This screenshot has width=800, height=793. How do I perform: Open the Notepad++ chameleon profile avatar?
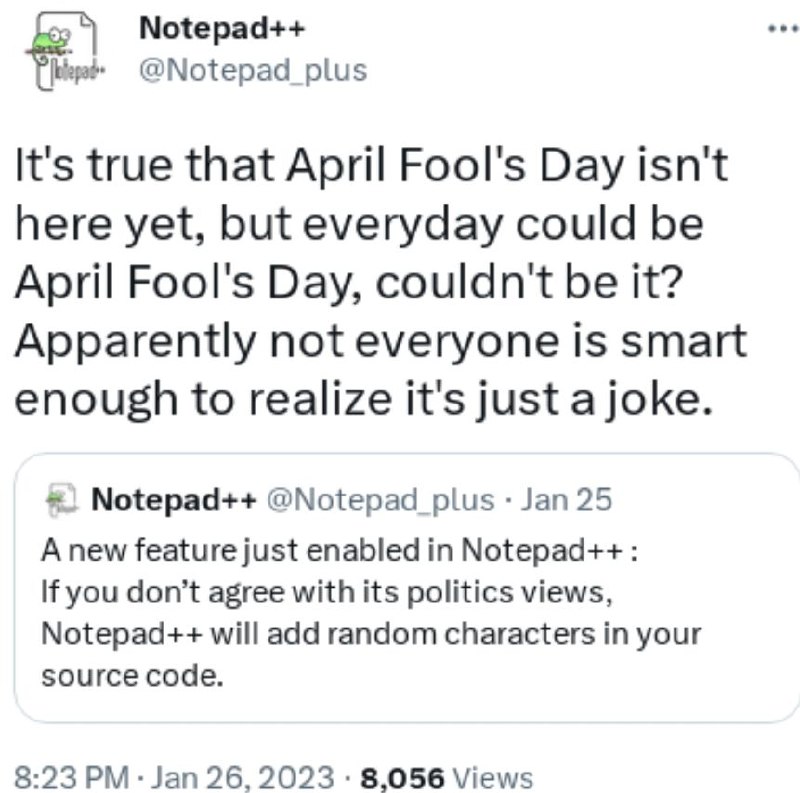tap(64, 53)
